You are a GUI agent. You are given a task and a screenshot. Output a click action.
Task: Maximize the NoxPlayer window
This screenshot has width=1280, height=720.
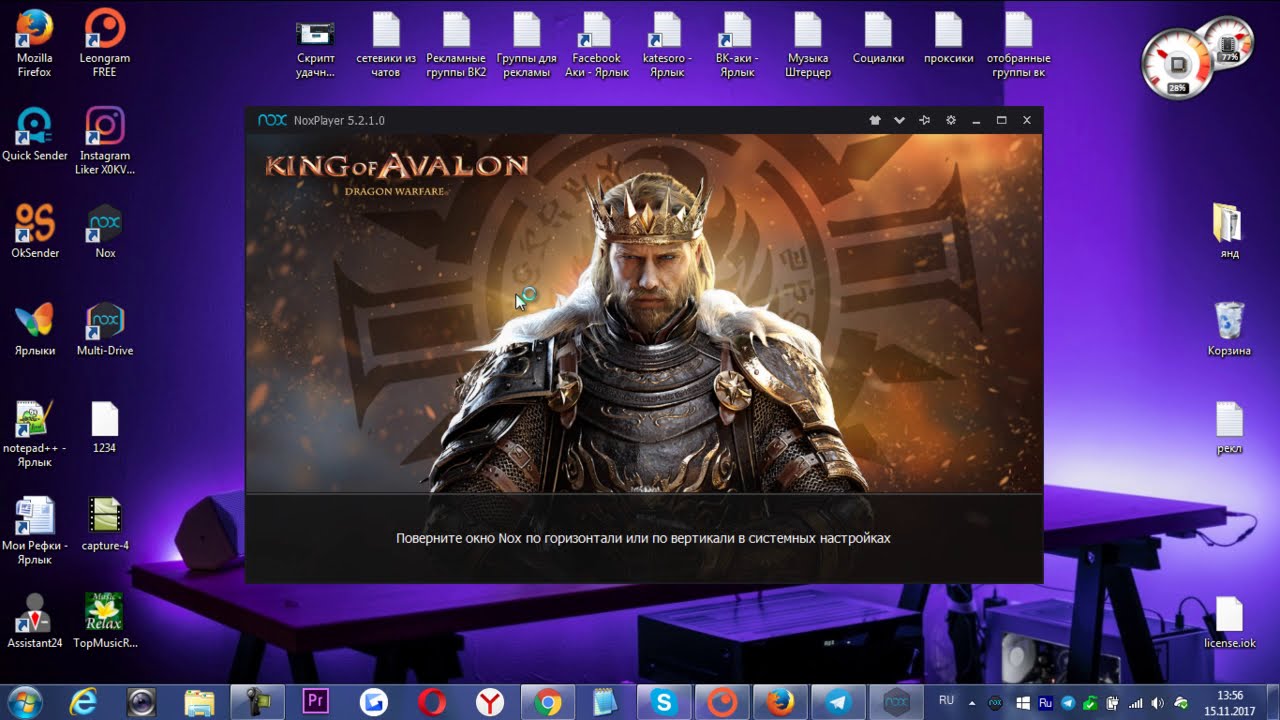1001,120
